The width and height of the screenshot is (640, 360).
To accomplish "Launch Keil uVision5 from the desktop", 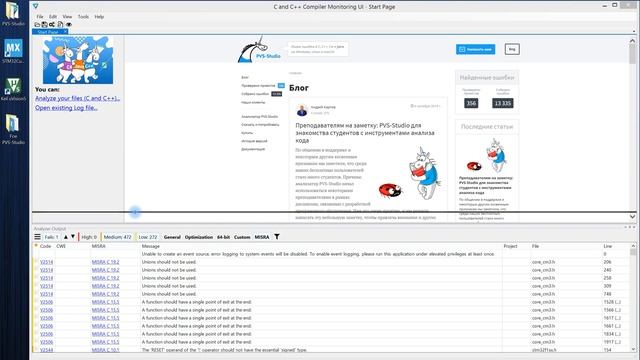I will (x=13, y=89).
